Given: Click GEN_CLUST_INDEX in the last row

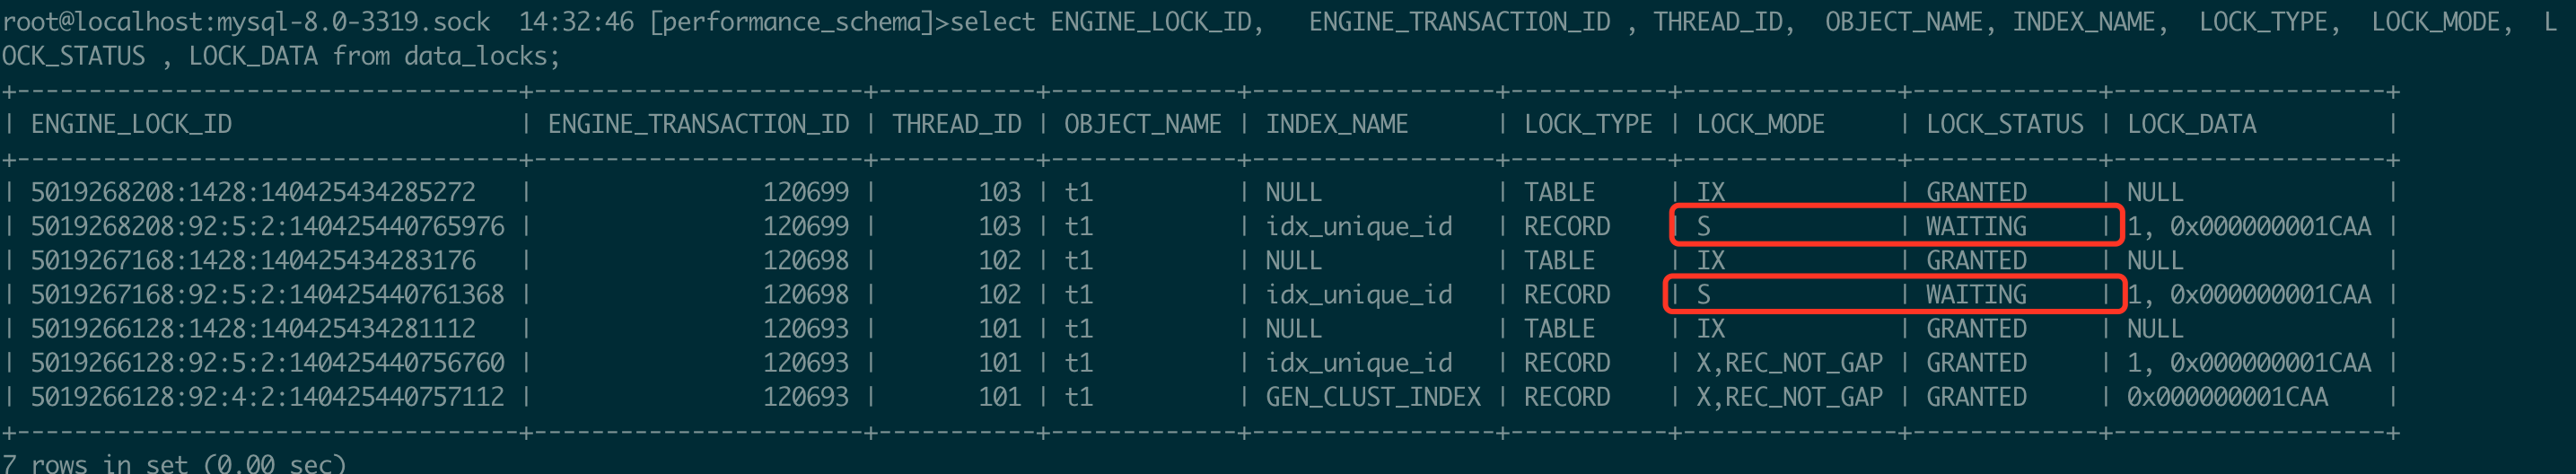Looking at the screenshot, I should [1373, 397].
